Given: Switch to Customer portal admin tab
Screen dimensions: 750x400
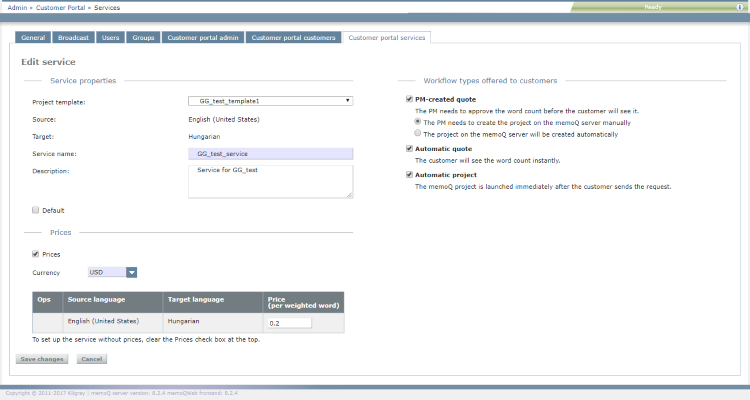Looking at the screenshot, I should [202, 38].
